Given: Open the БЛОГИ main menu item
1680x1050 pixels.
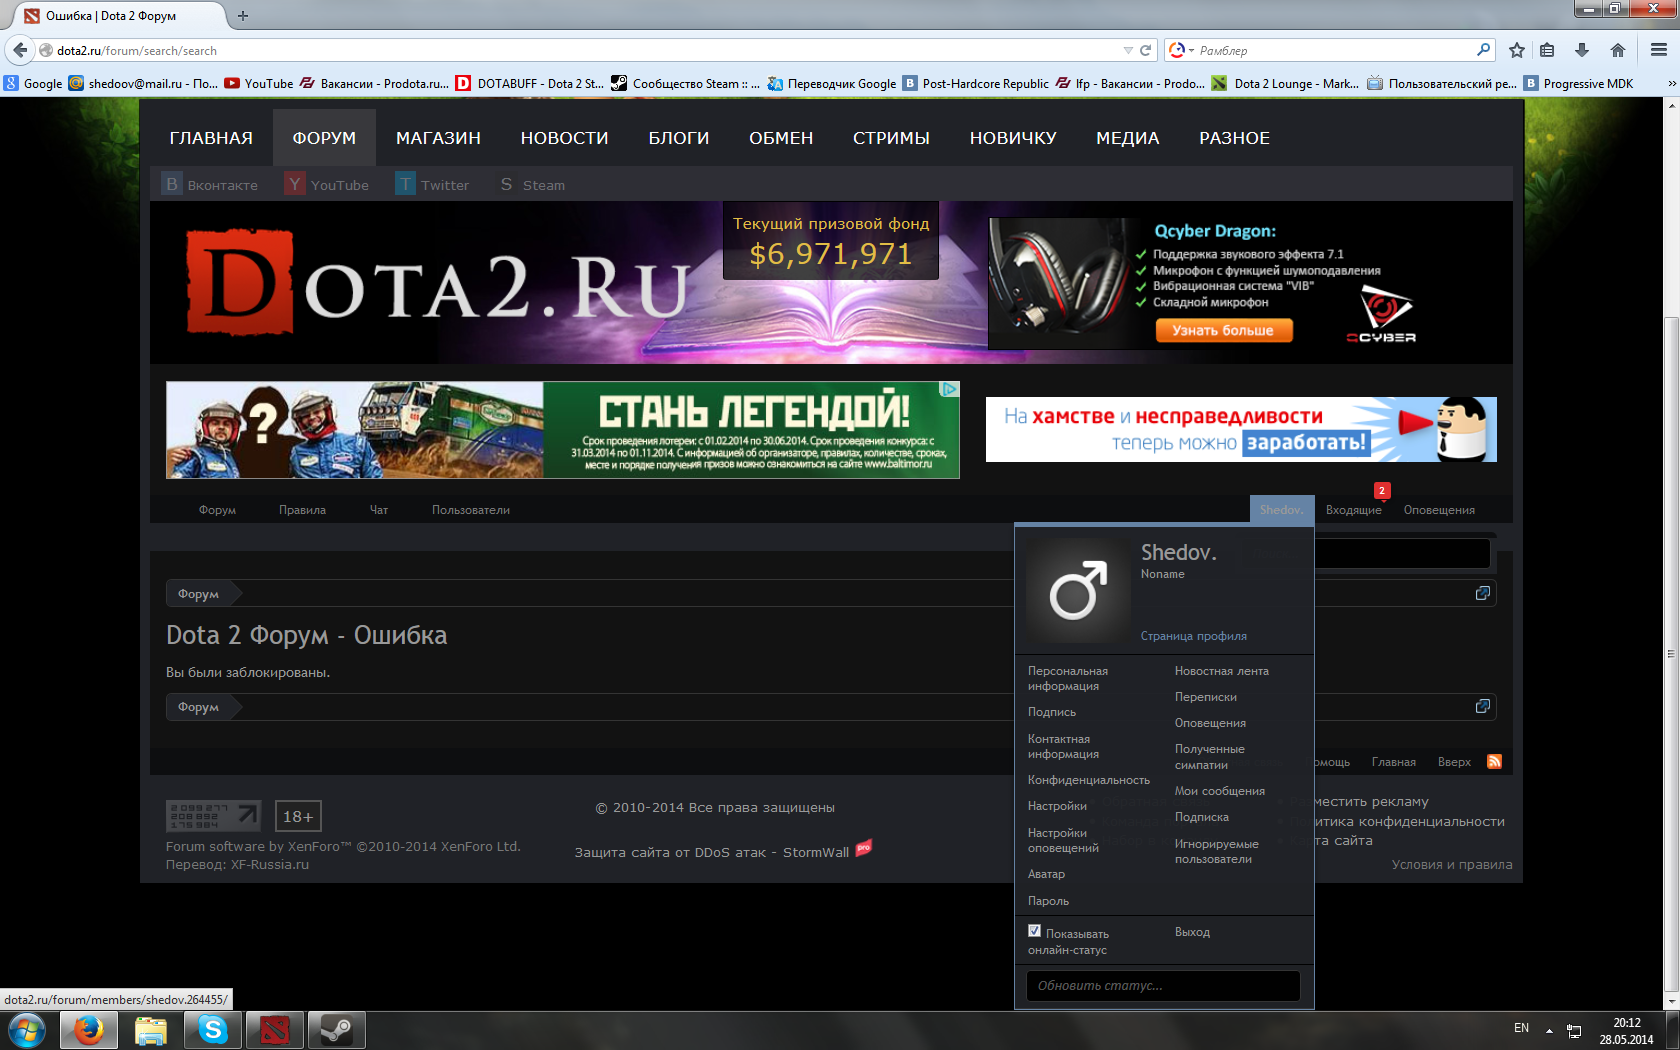Looking at the screenshot, I should point(679,138).
